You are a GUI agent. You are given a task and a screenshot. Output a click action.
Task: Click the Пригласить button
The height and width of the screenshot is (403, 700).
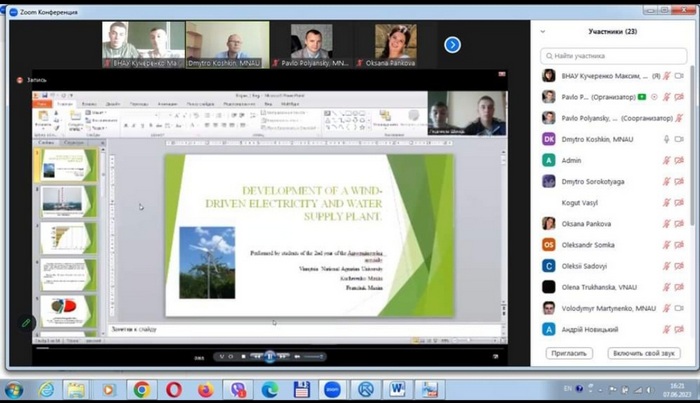(569, 353)
